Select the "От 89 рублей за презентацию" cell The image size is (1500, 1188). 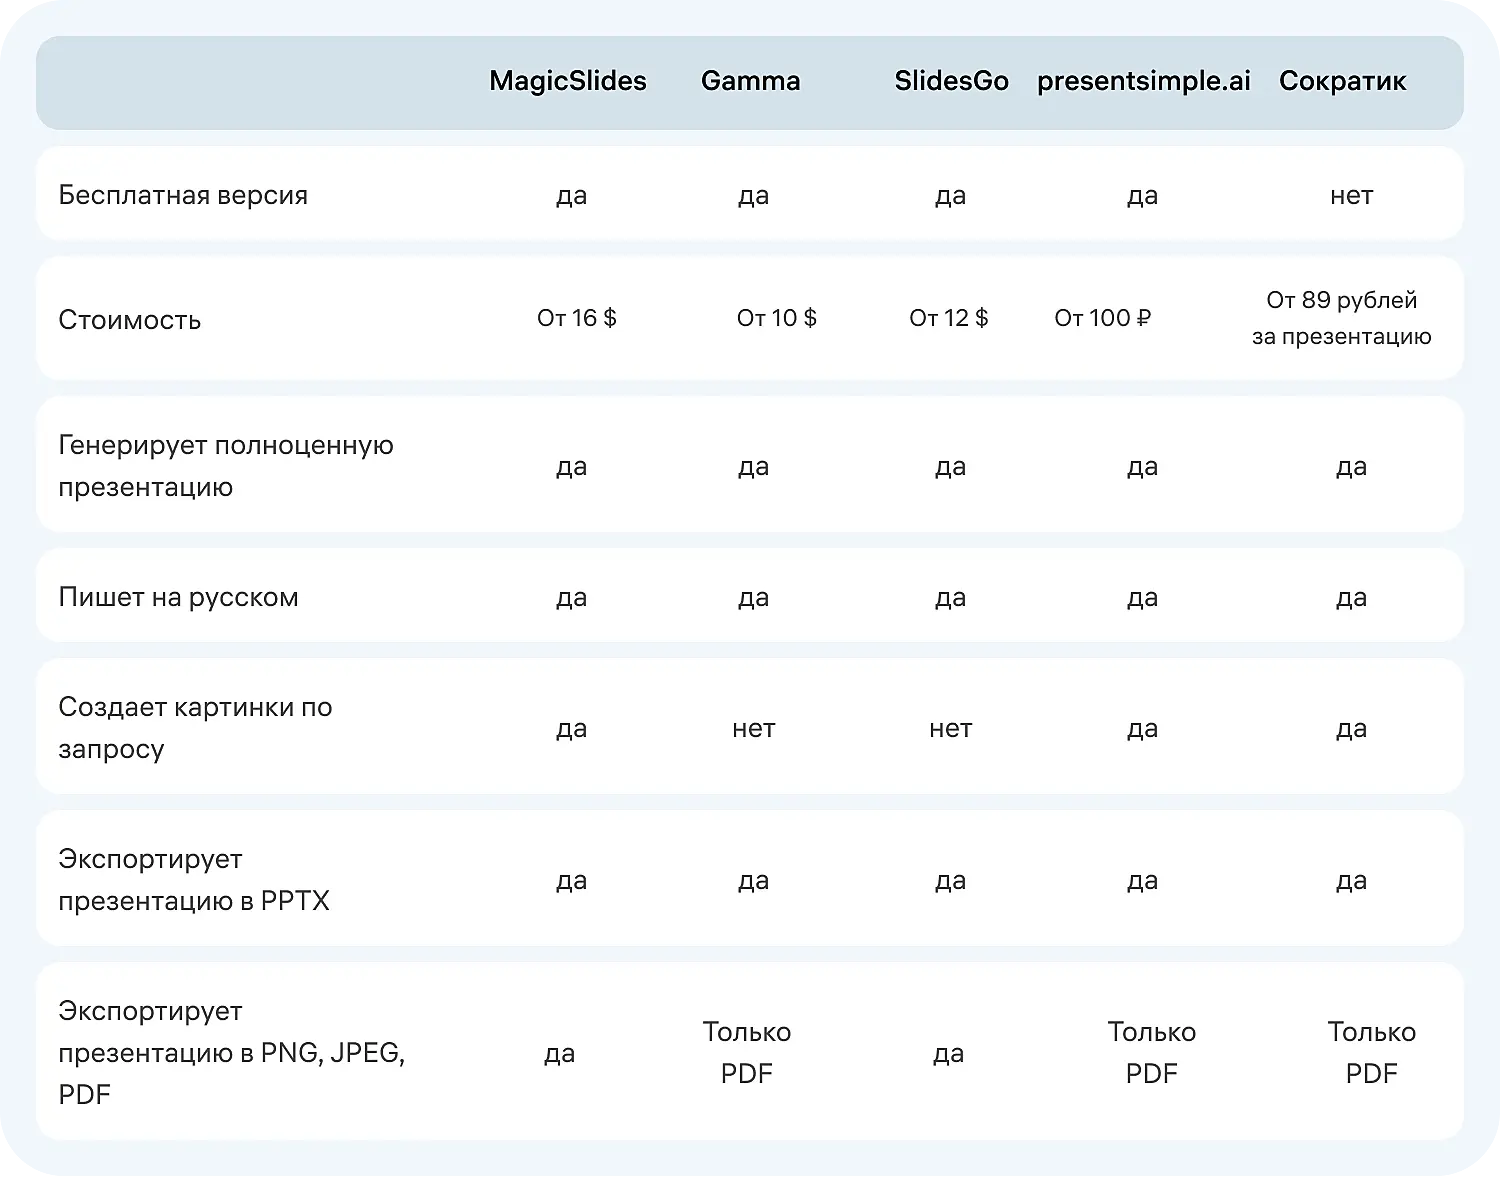pyautogui.click(x=1341, y=318)
